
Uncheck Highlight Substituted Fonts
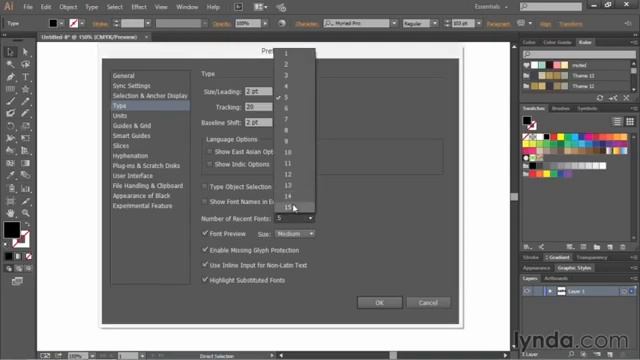point(205,280)
